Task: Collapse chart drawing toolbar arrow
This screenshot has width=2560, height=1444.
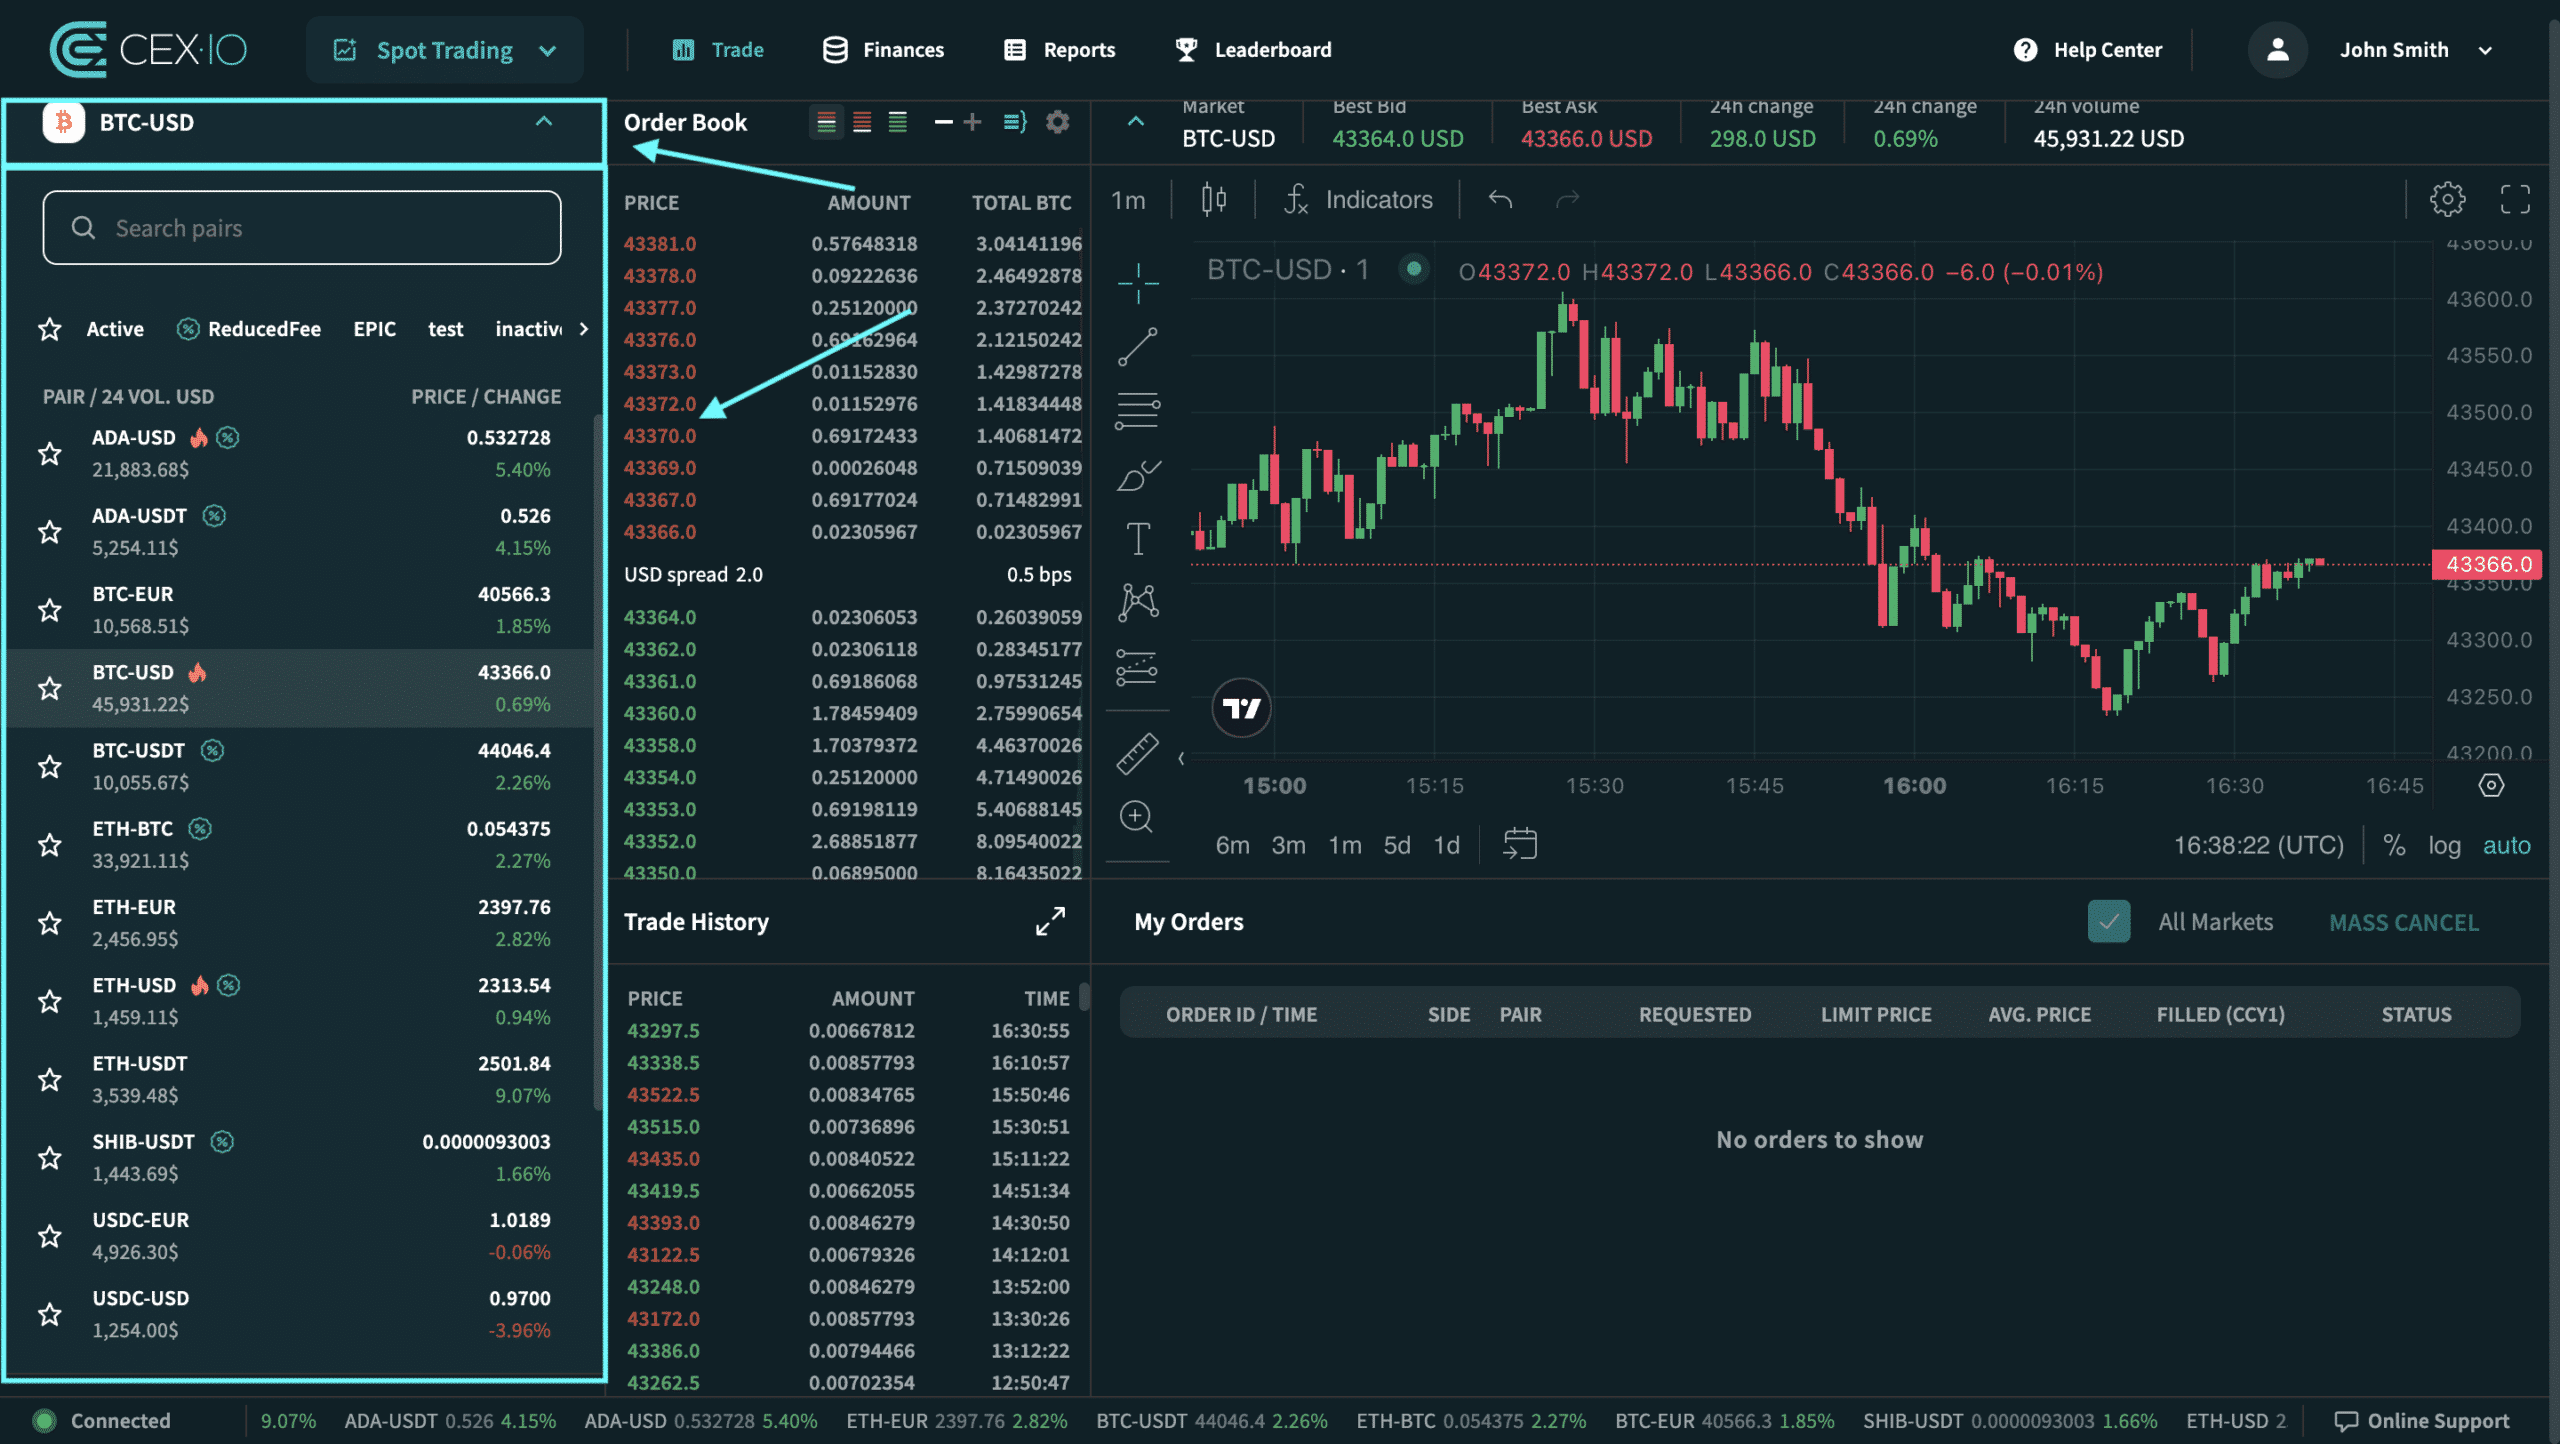Action: [1181, 759]
